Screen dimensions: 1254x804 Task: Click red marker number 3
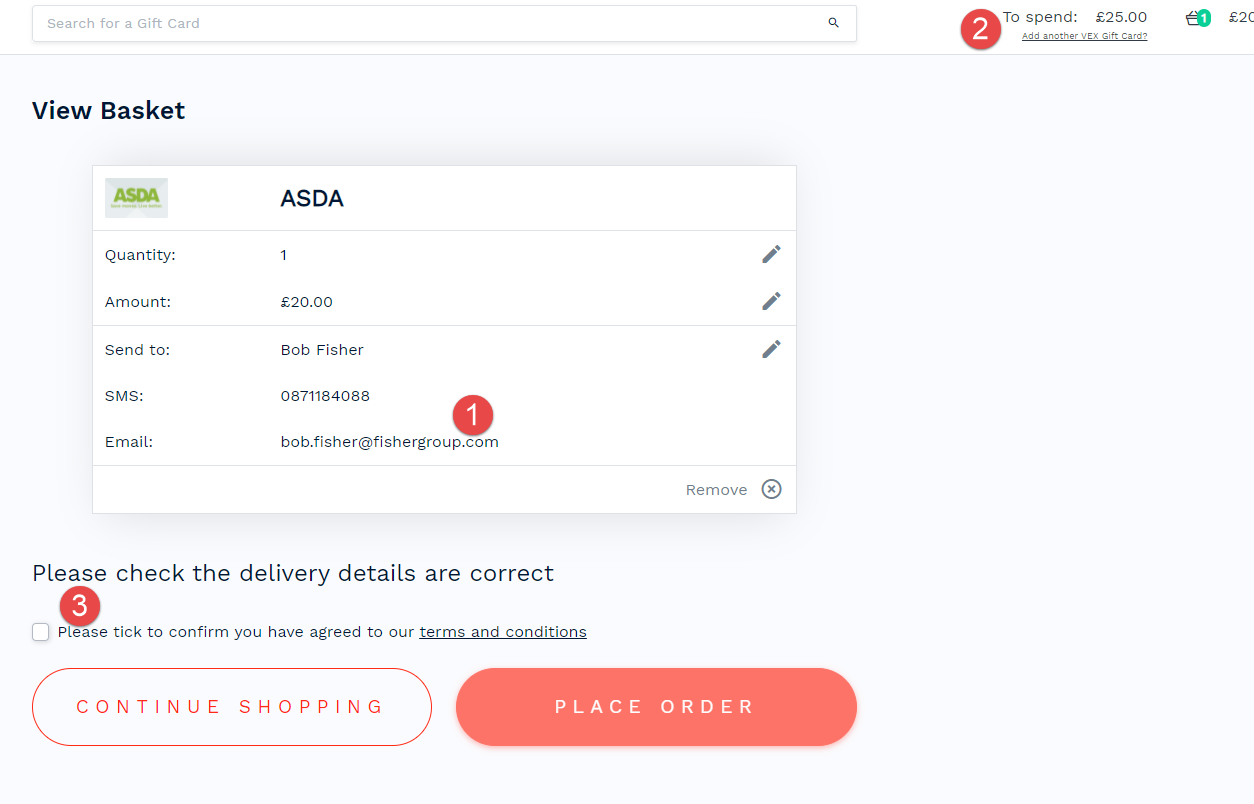tap(80, 606)
